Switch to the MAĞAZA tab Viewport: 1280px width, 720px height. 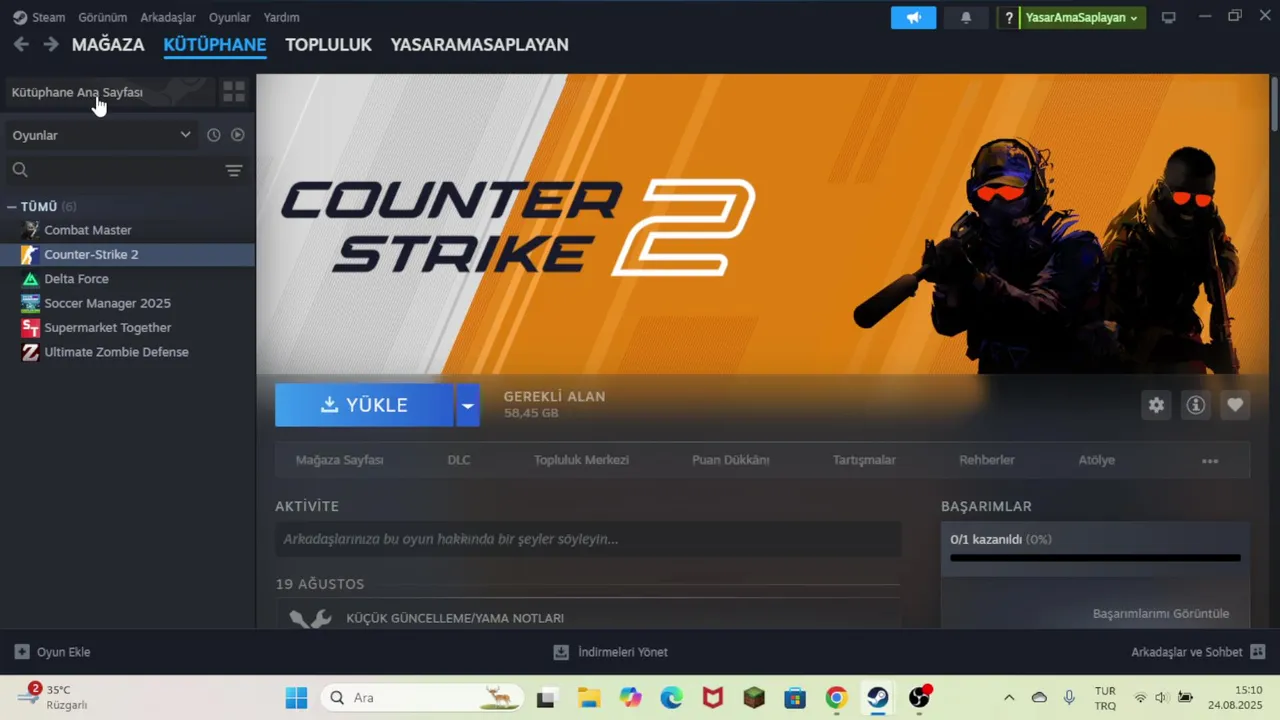(x=108, y=45)
